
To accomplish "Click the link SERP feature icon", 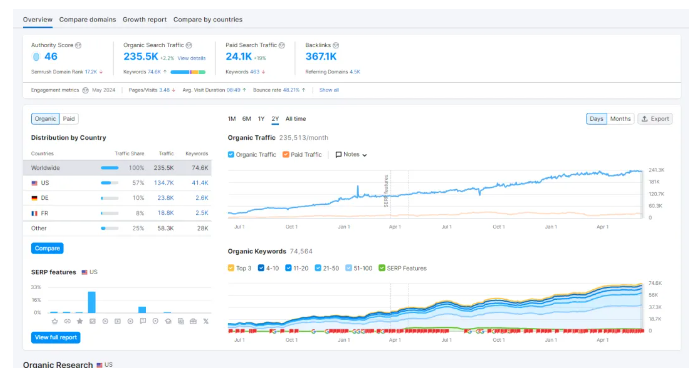I will (x=67, y=321).
